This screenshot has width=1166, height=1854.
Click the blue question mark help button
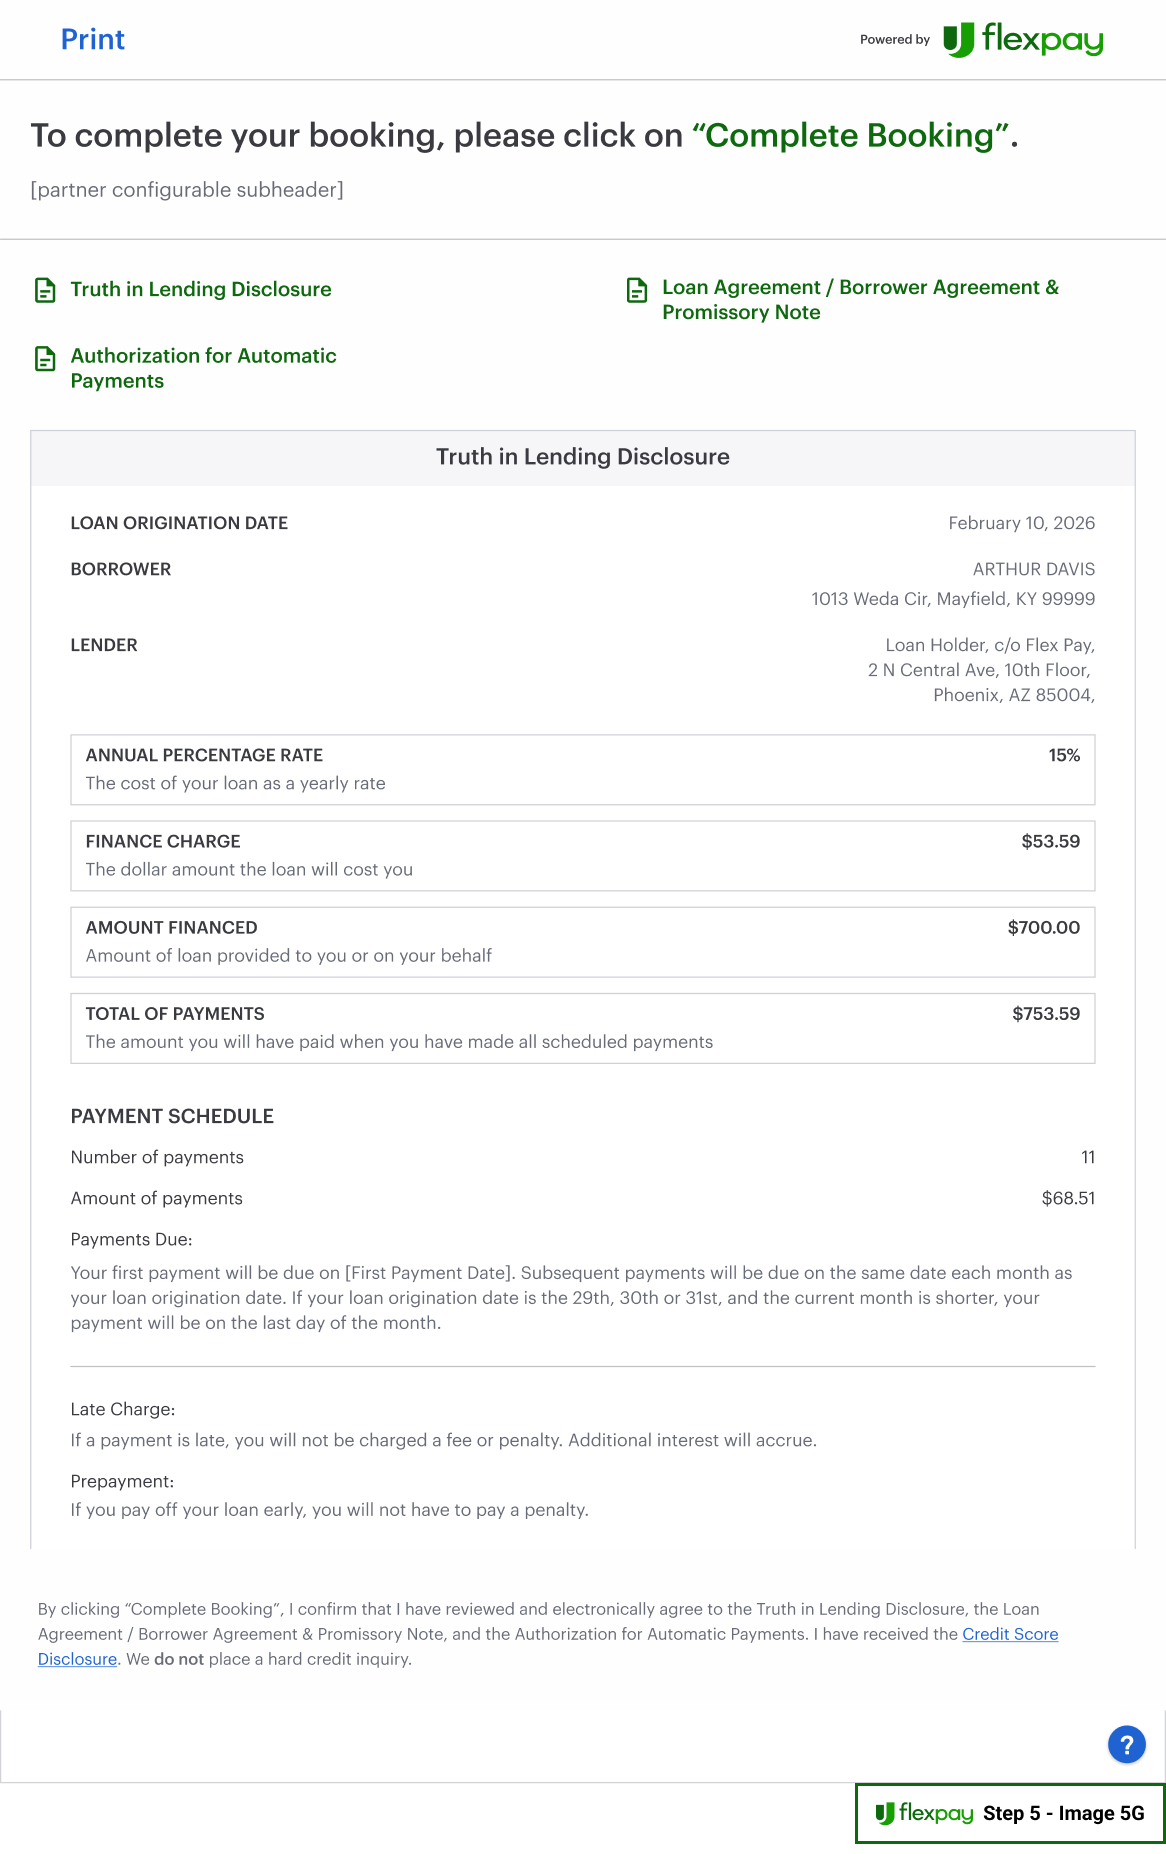(1126, 1745)
